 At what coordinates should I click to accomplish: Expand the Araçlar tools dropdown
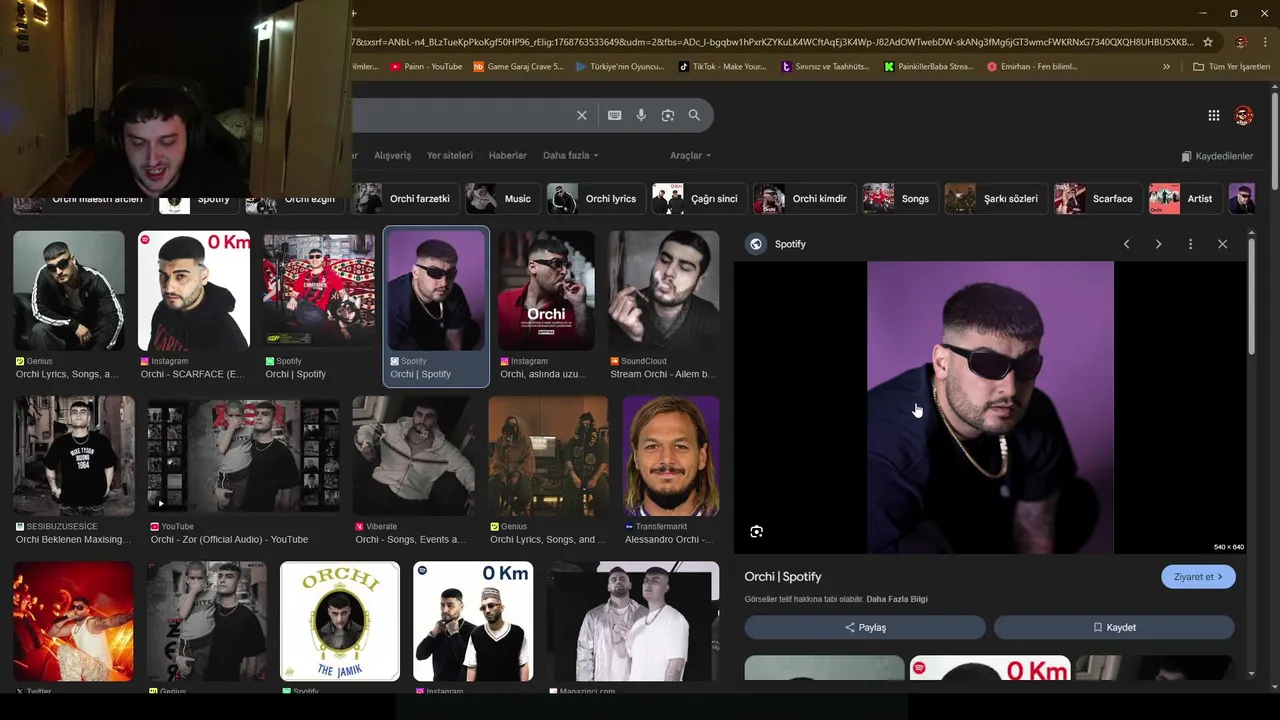(x=690, y=156)
